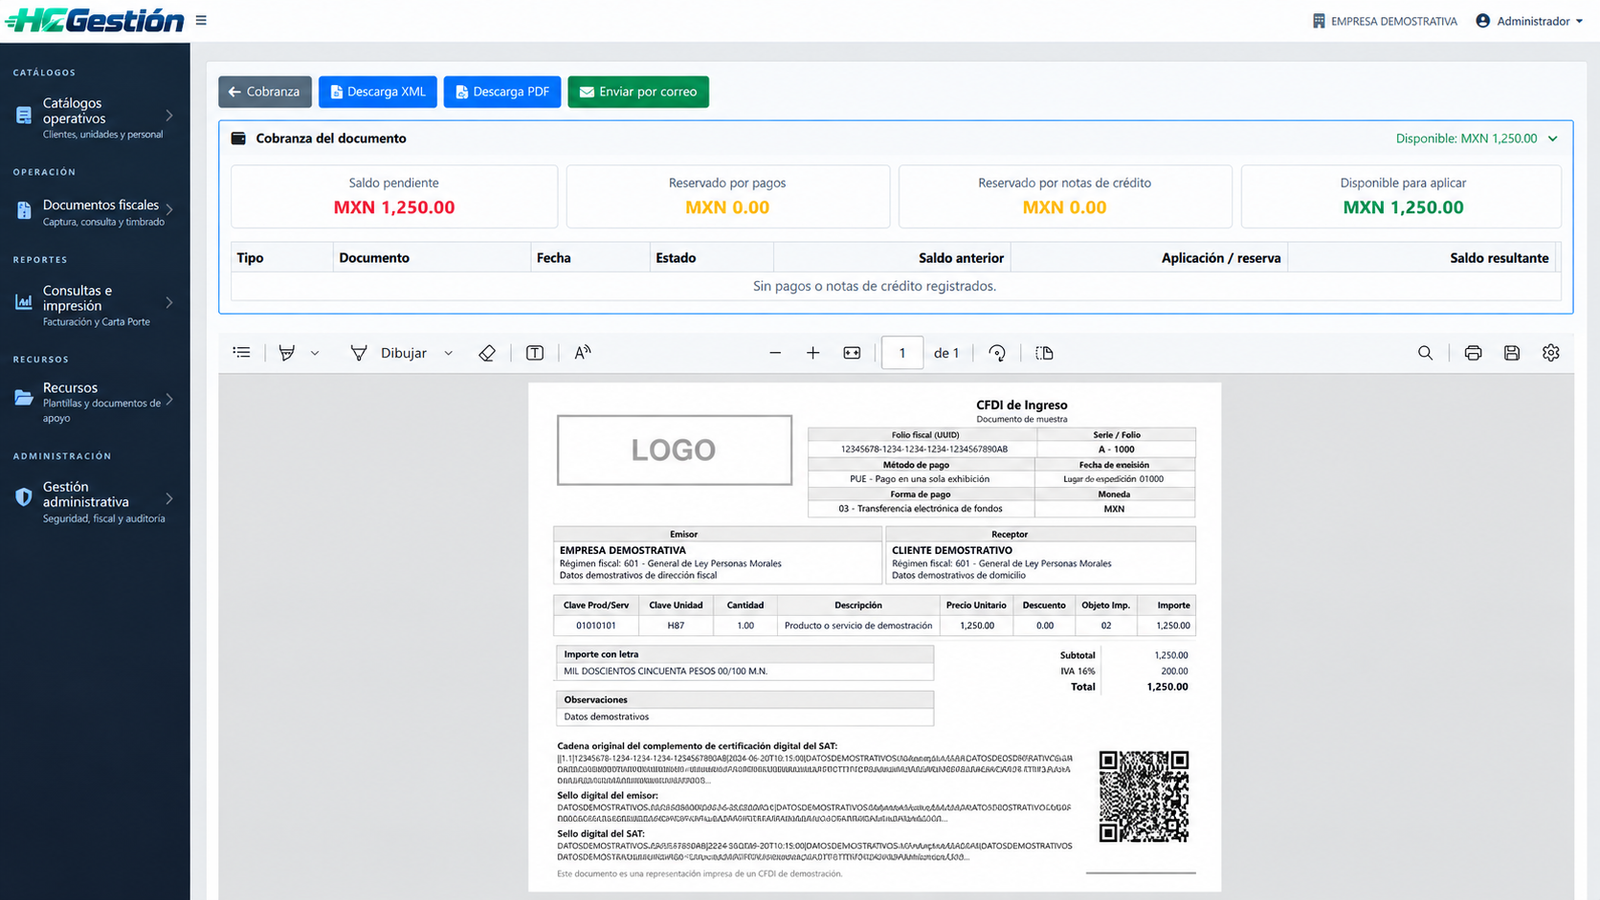Click the CFDI de Ingreso title in PDF

[x=1022, y=405]
